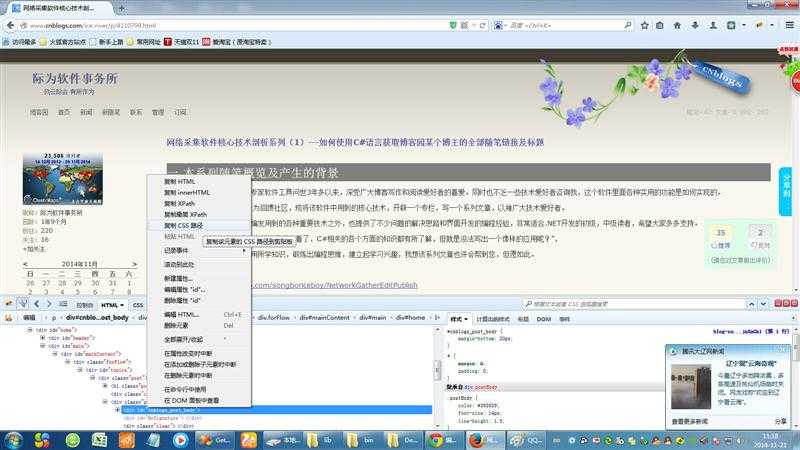This screenshot has height=450, width=800.
Task: Jump to previous Firebug search result
Action: tap(752, 304)
